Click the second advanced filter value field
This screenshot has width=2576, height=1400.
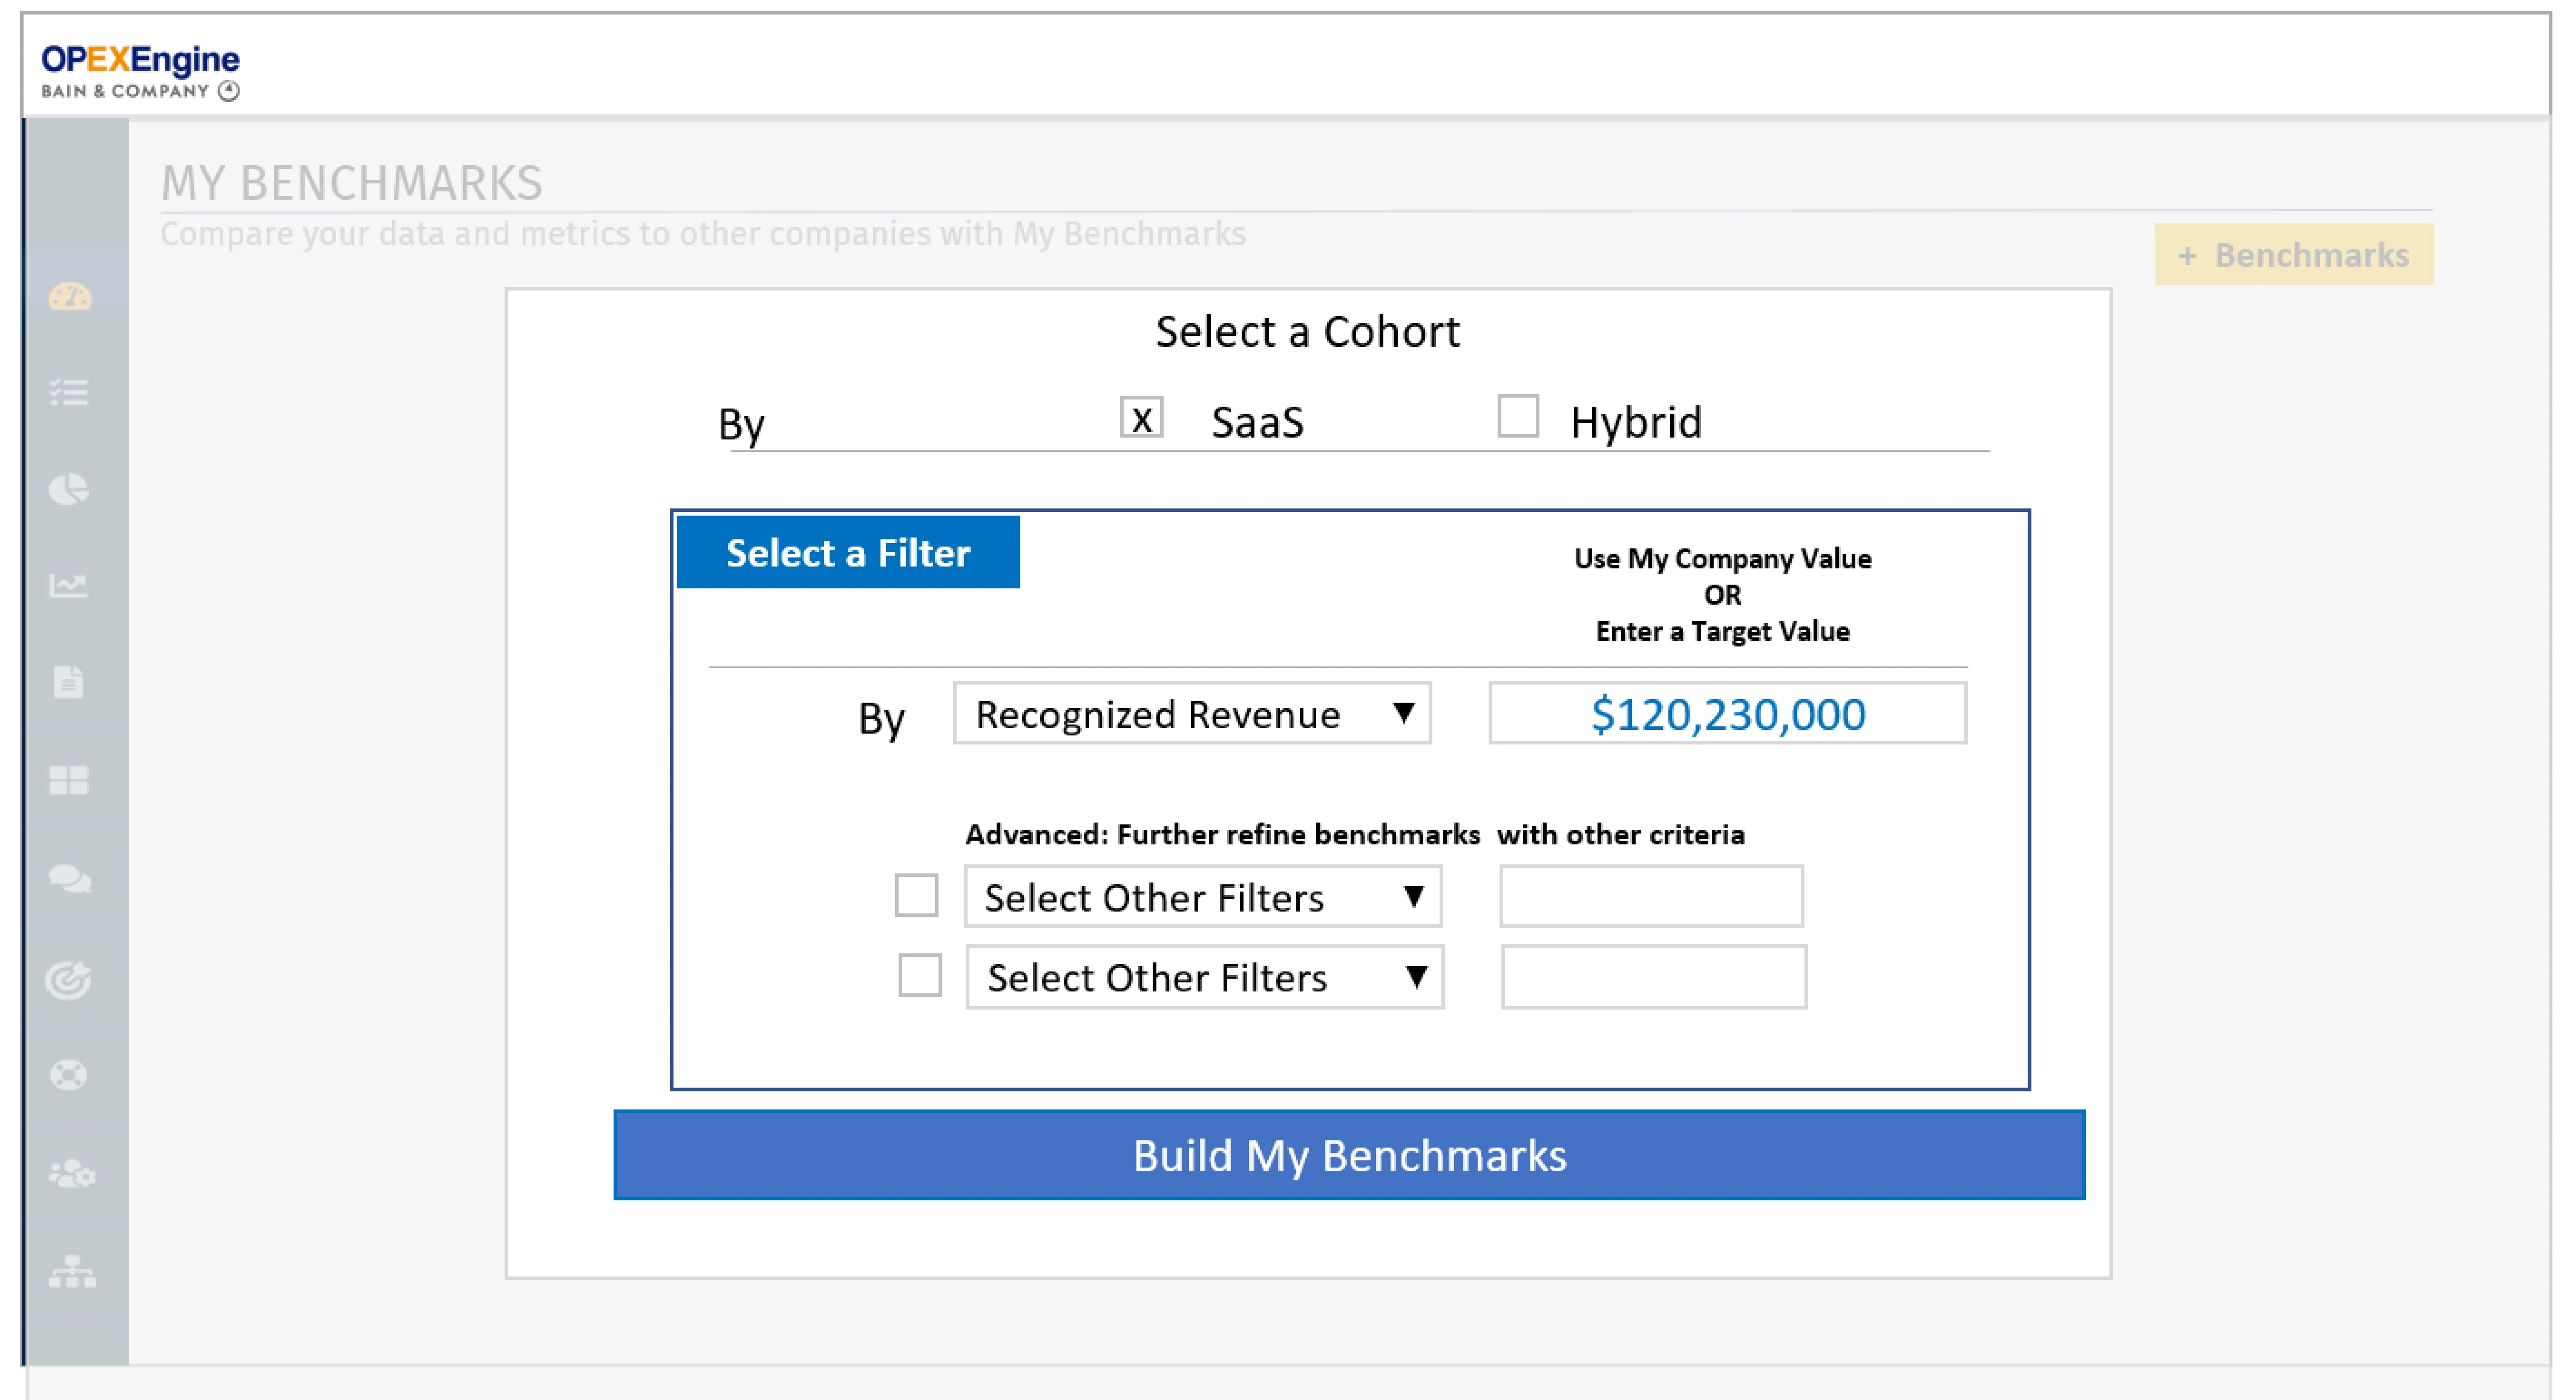coord(1654,977)
